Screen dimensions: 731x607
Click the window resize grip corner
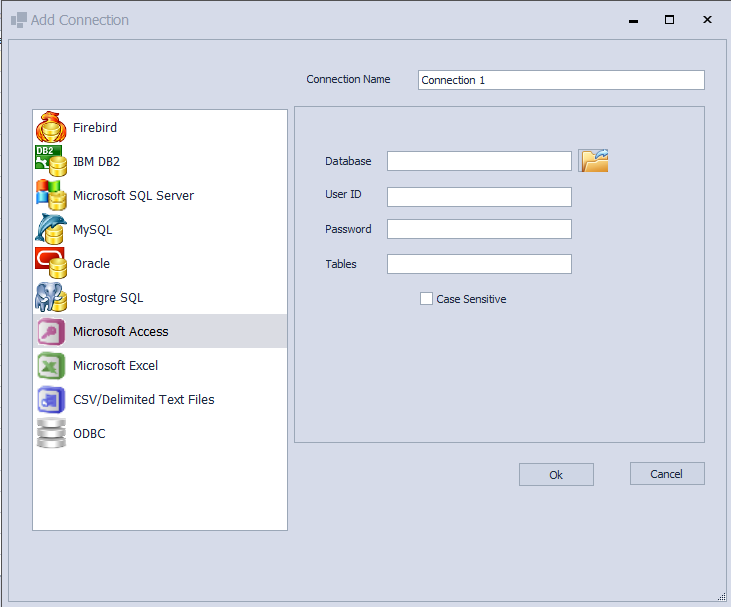pos(722,597)
